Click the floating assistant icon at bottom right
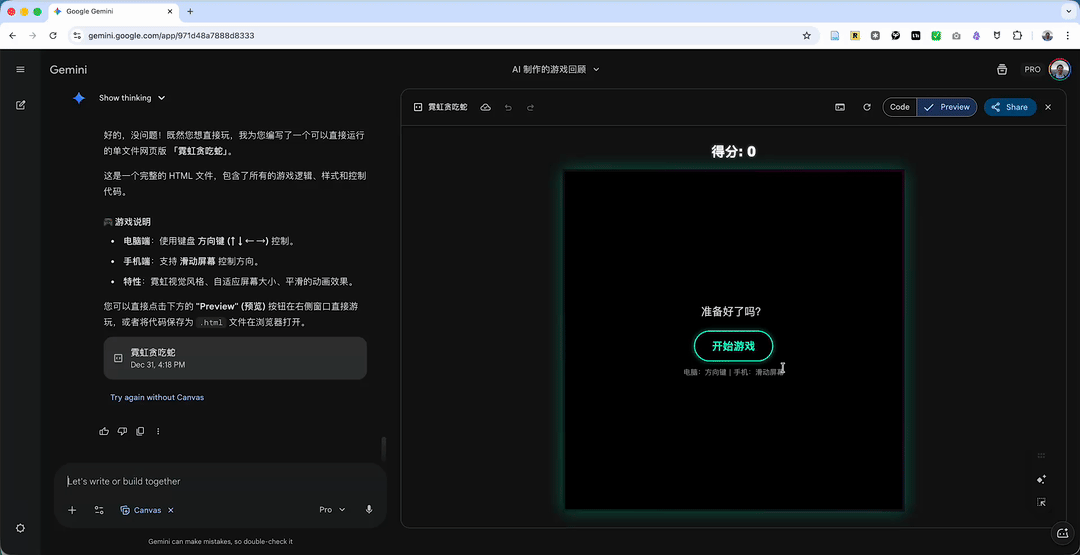 (1061, 534)
